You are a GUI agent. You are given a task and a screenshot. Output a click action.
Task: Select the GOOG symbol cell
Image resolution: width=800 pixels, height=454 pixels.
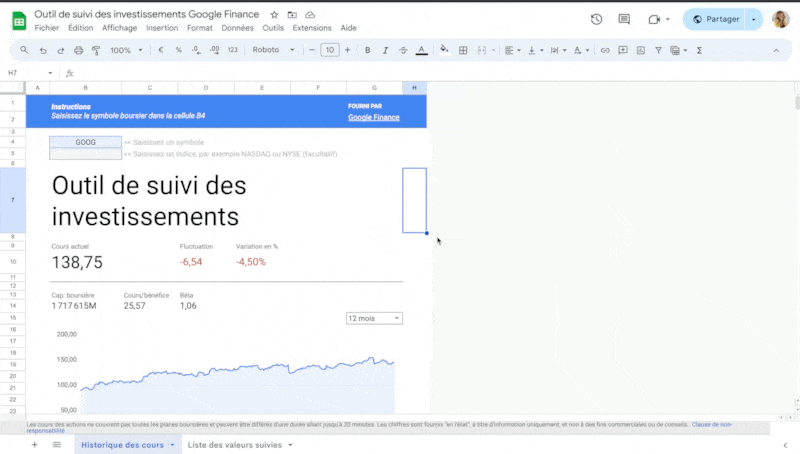[85, 142]
